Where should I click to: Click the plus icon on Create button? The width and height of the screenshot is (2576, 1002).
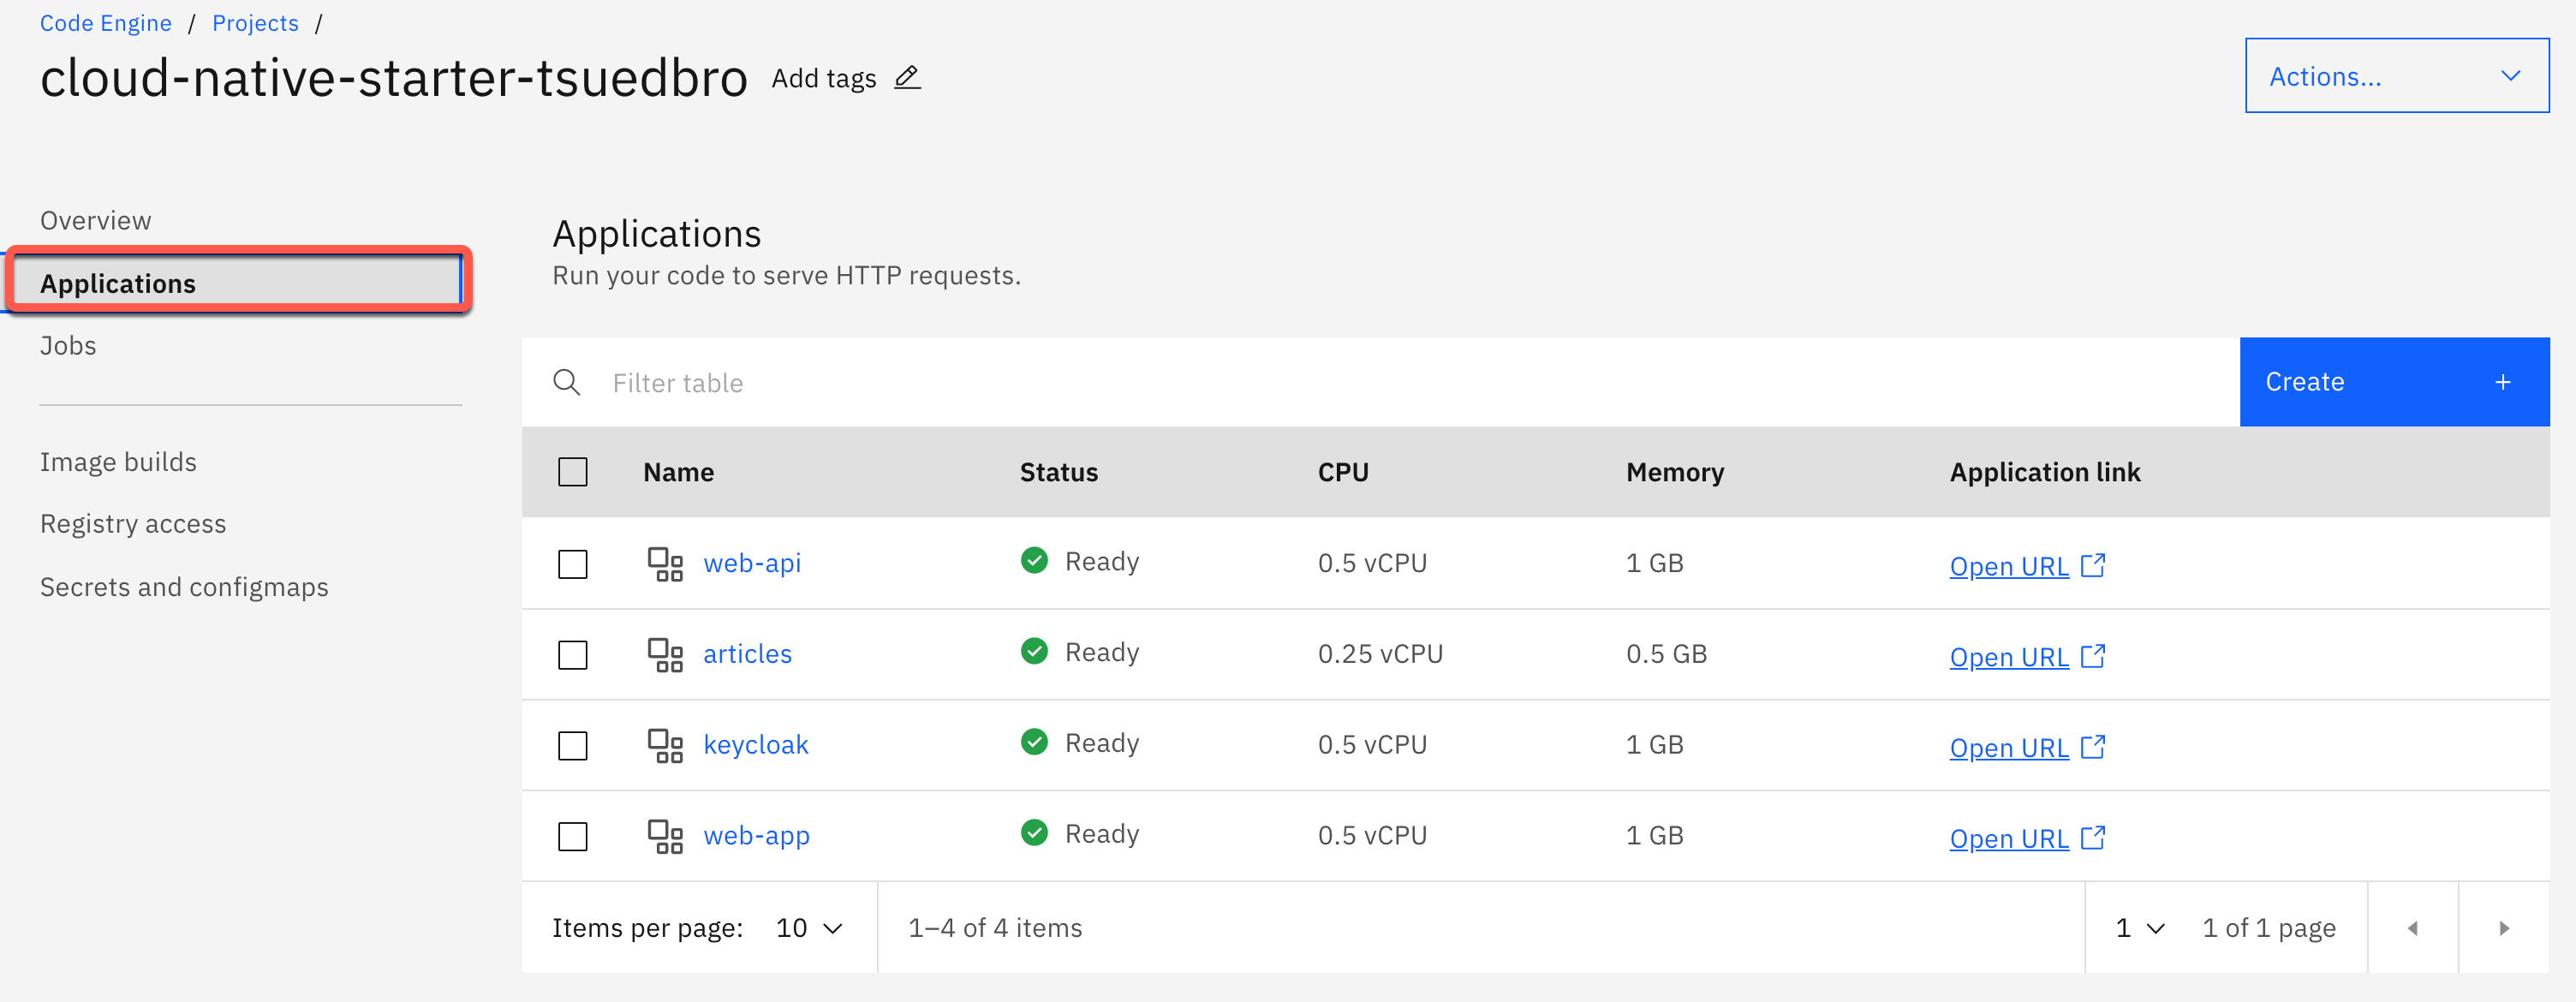coord(2503,382)
